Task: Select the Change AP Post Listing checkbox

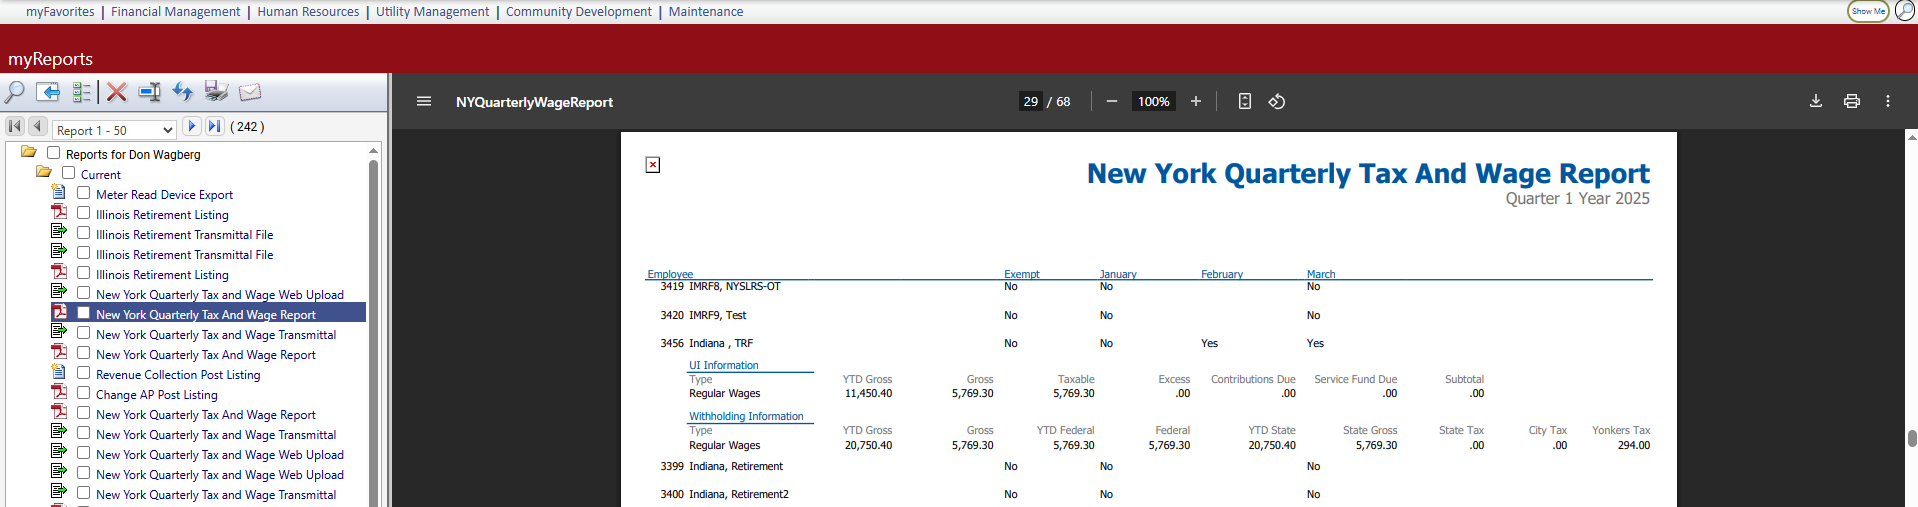Action: tap(84, 393)
